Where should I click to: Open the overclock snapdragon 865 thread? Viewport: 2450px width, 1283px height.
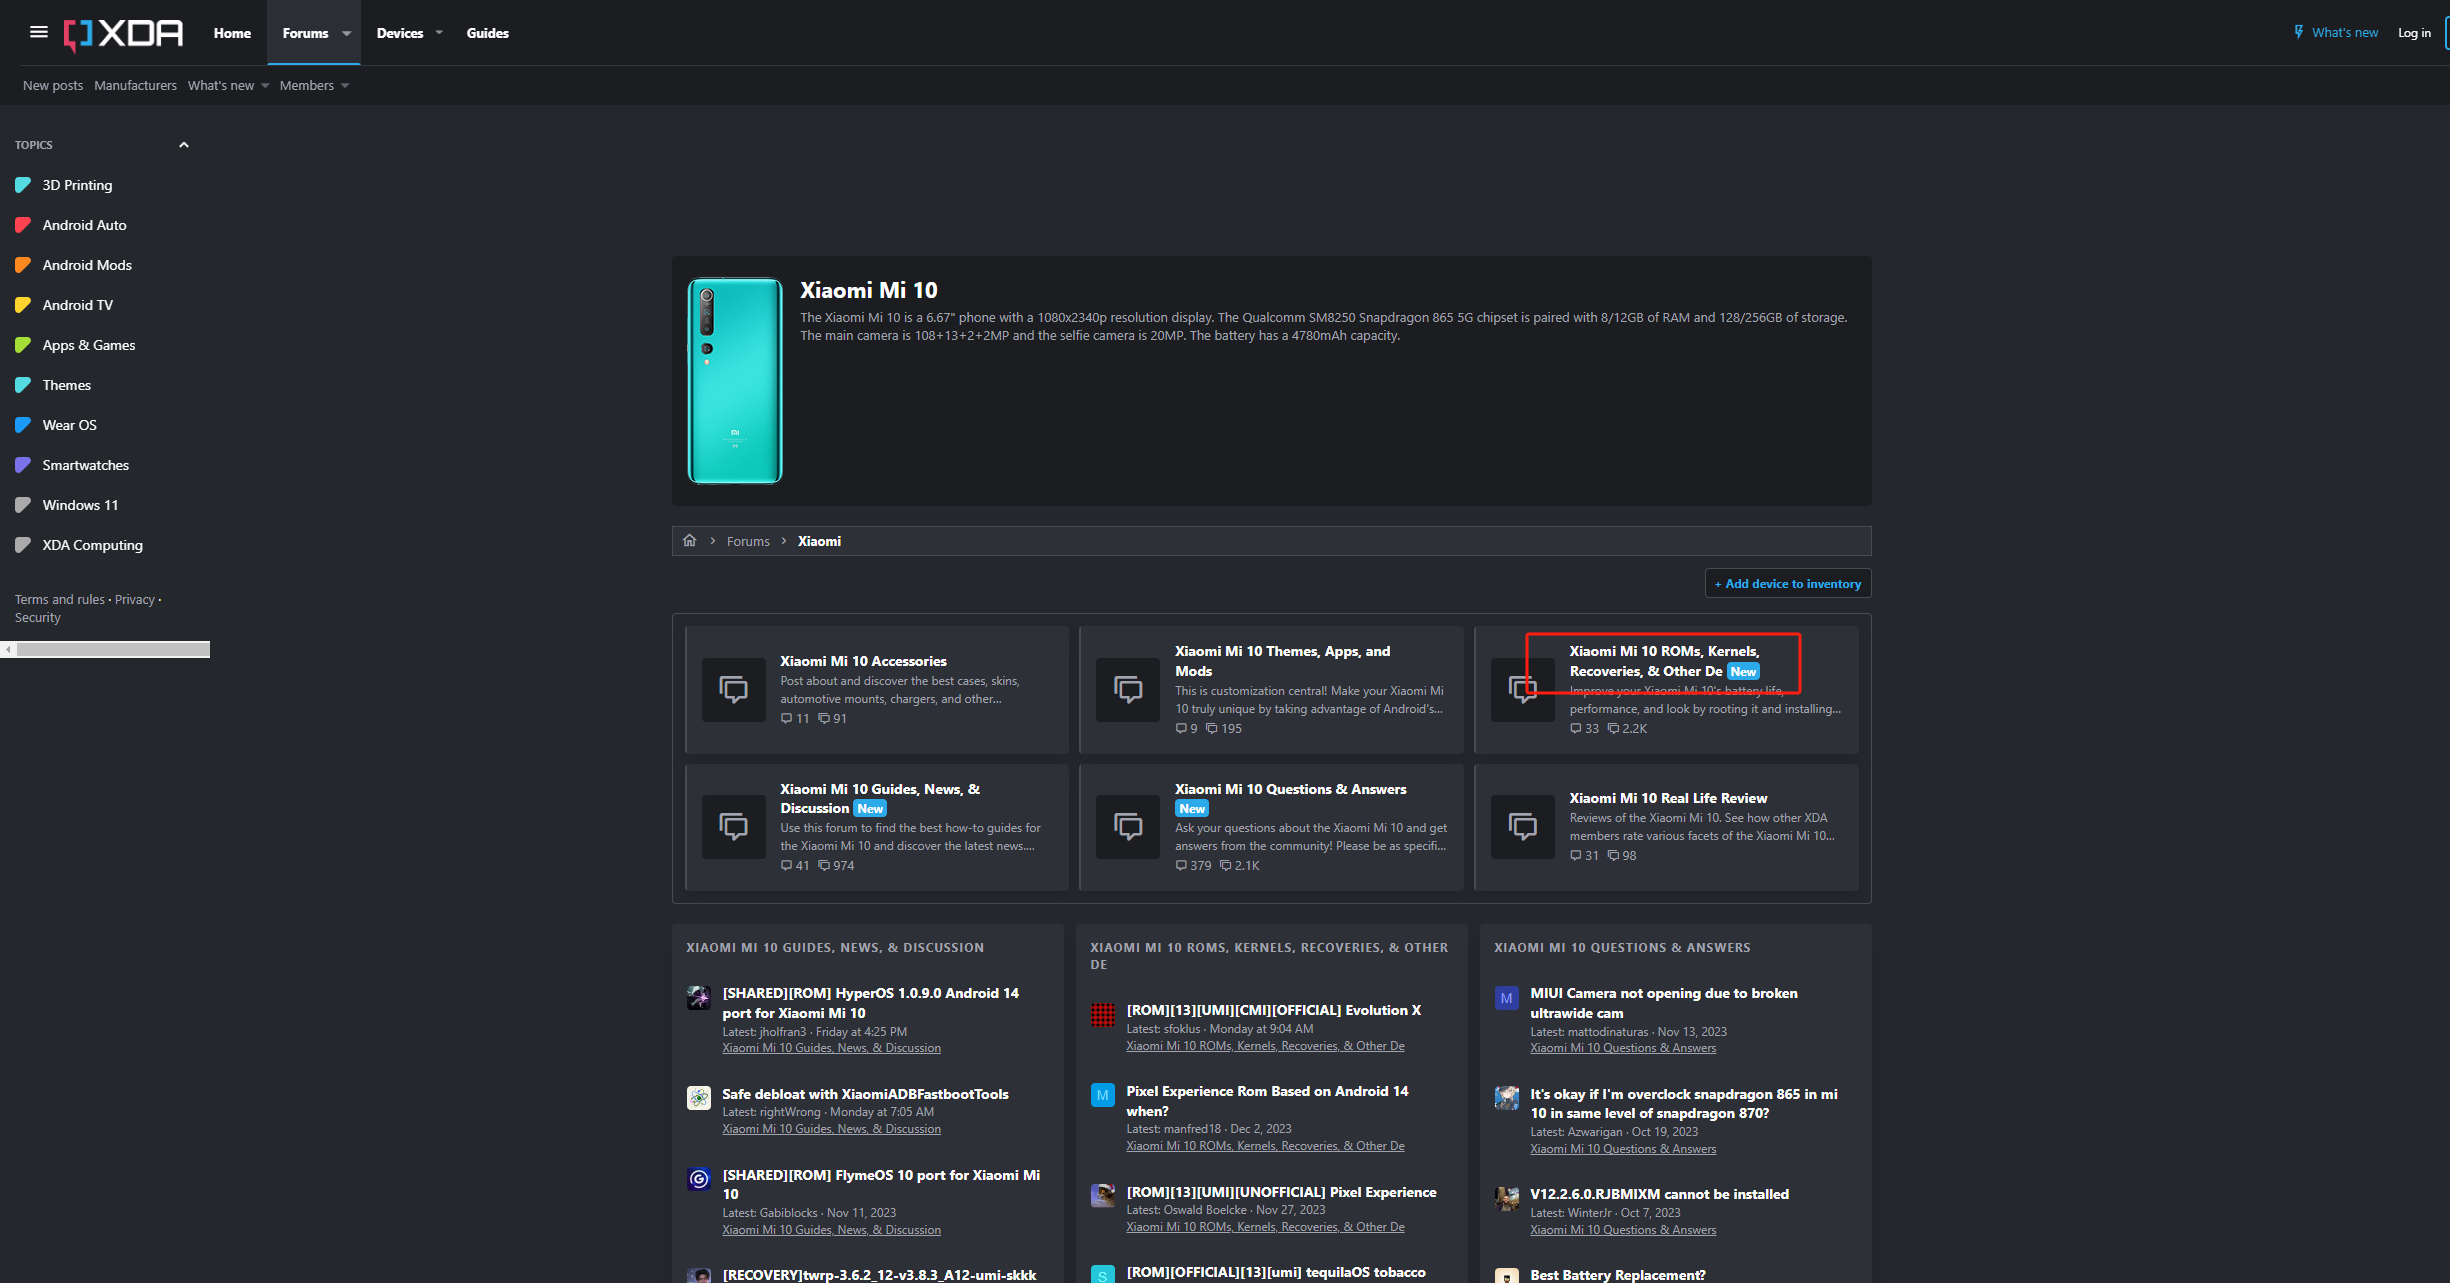[x=1684, y=1103]
